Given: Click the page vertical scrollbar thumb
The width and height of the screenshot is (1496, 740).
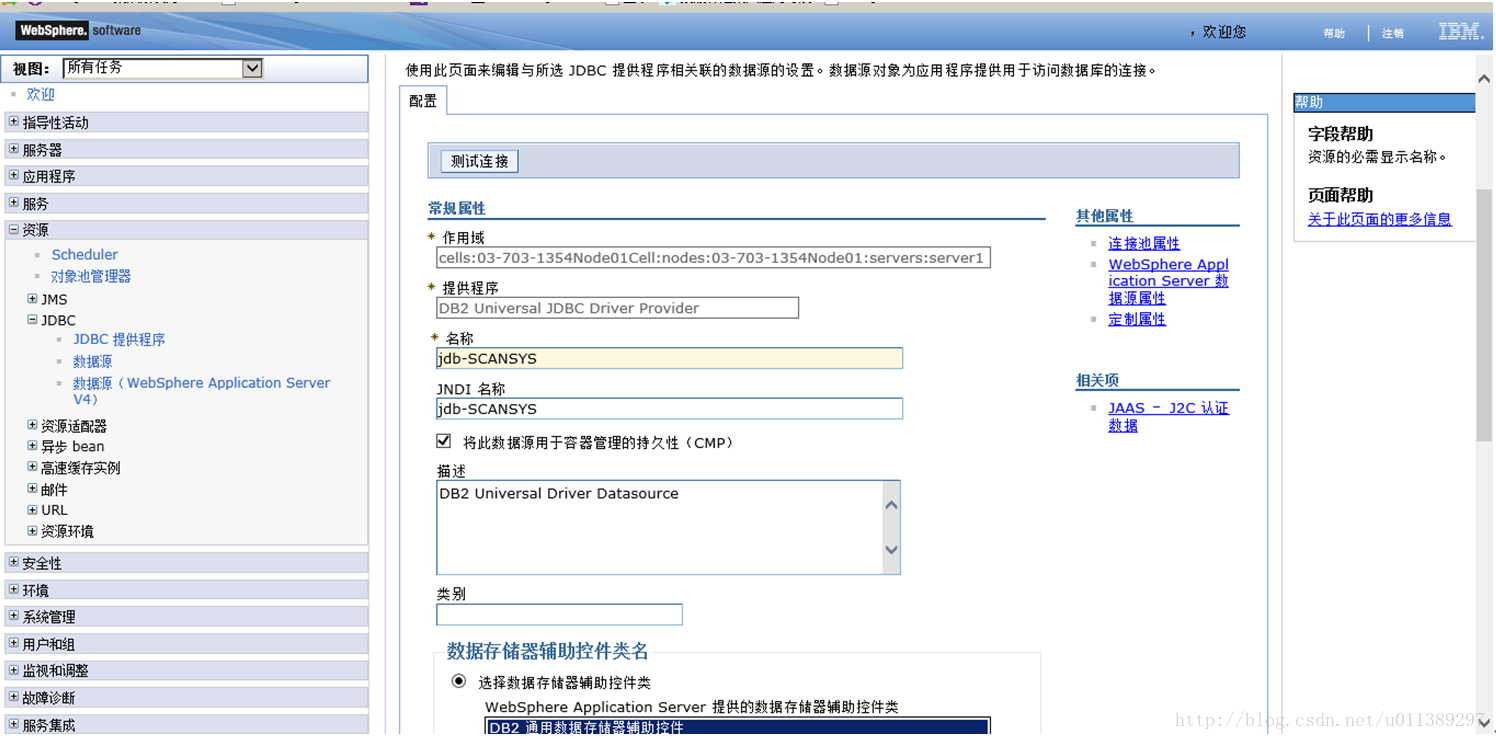Looking at the screenshot, I should (1484, 314).
